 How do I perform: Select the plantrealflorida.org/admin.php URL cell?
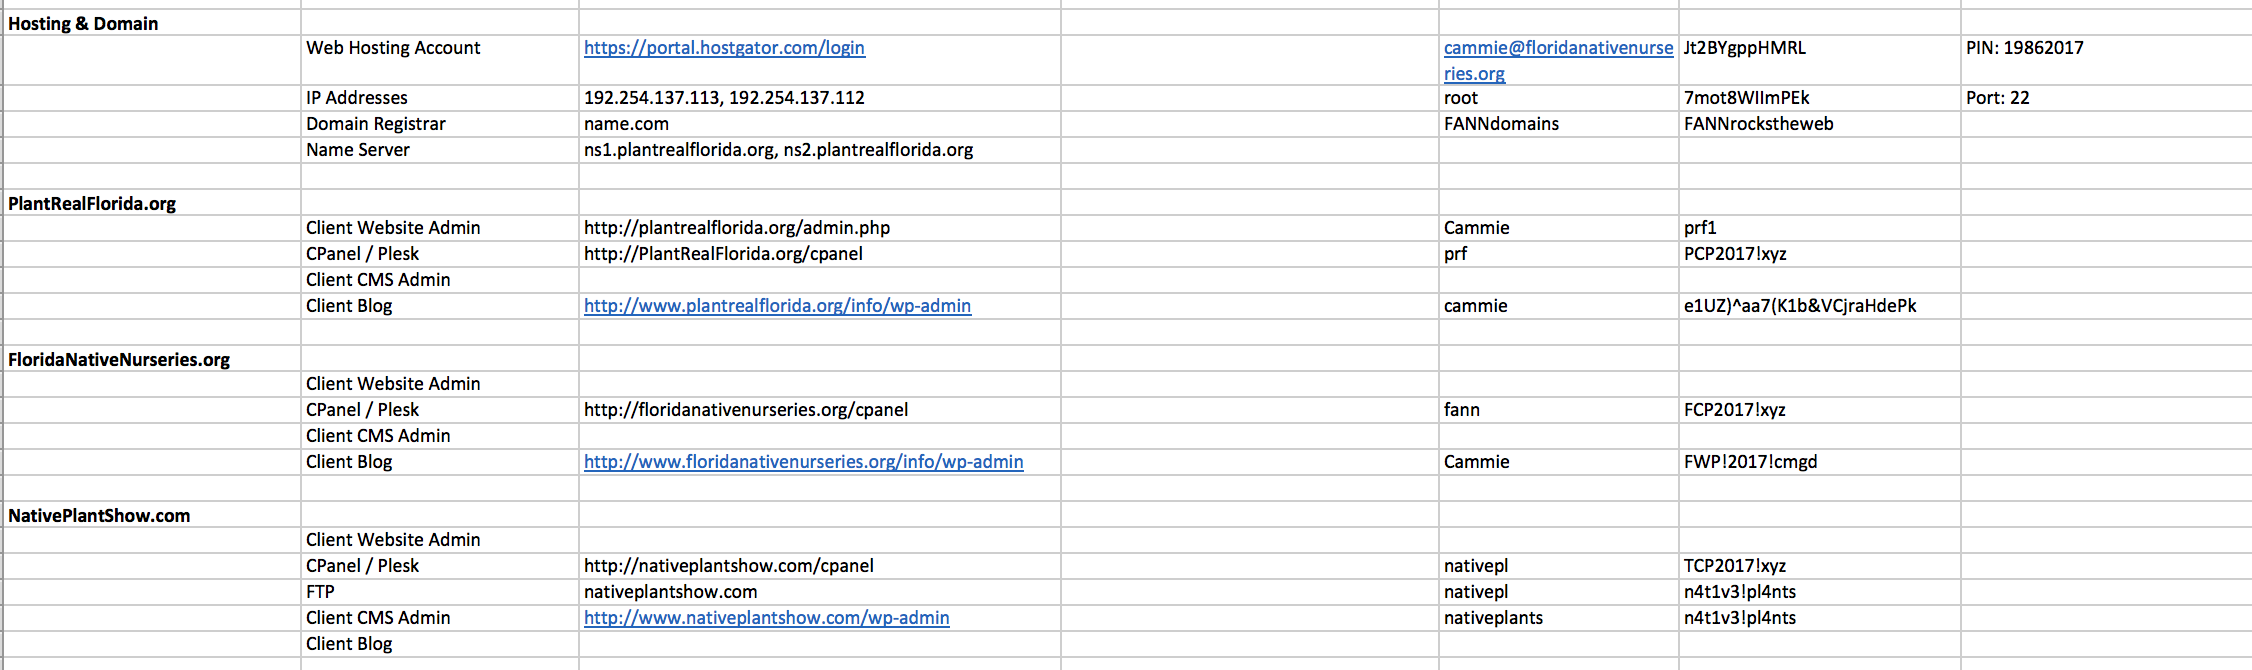(737, 228)
